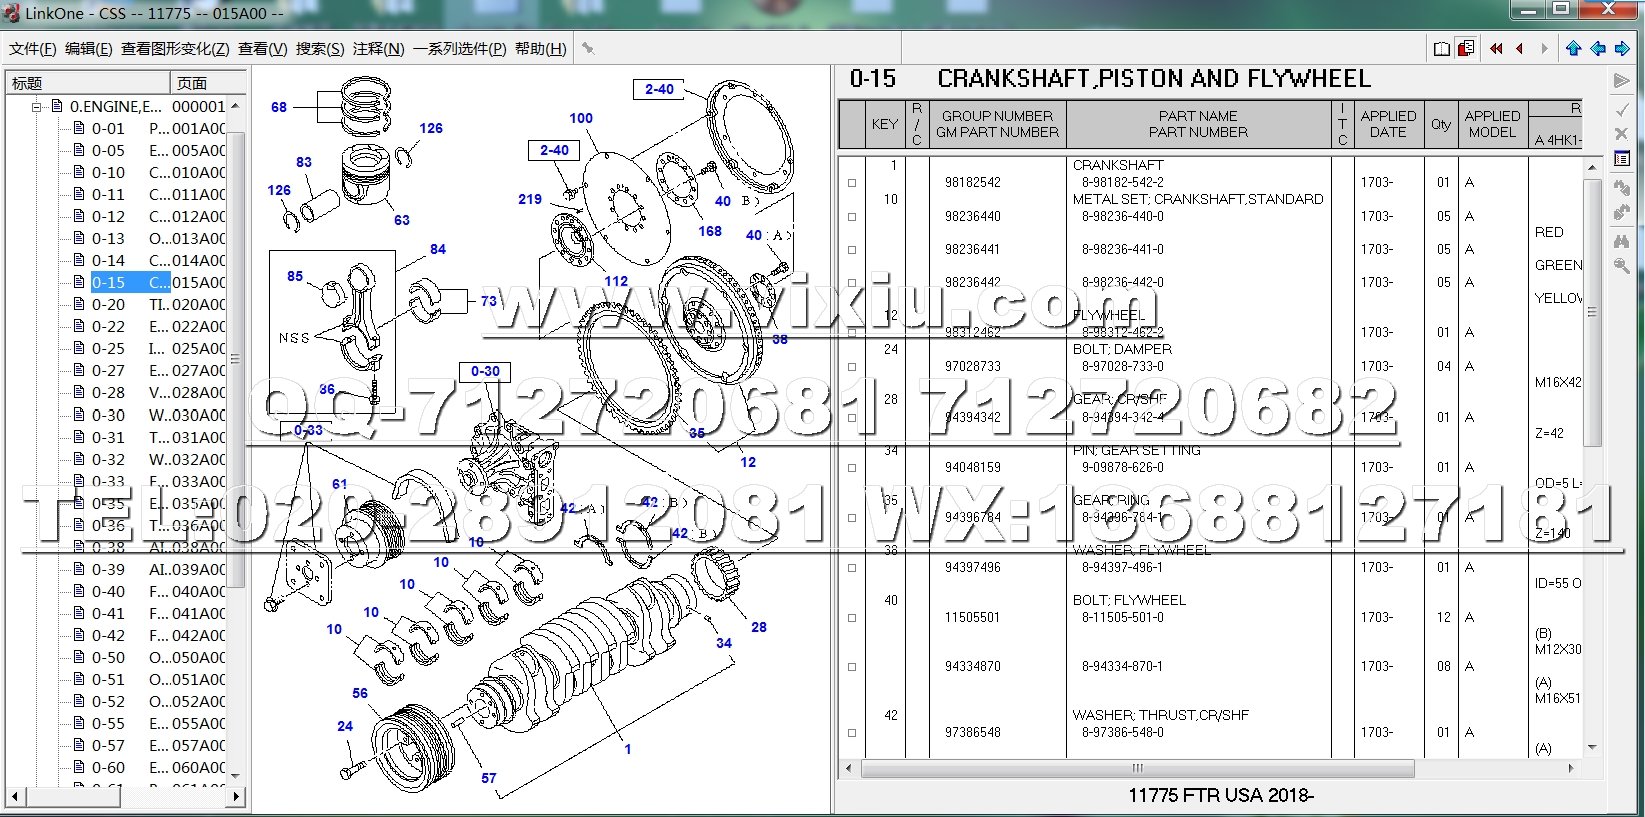Click the open book icon in the toolbar
The height and width of the screenshot is (817, 1645).
1441,49
